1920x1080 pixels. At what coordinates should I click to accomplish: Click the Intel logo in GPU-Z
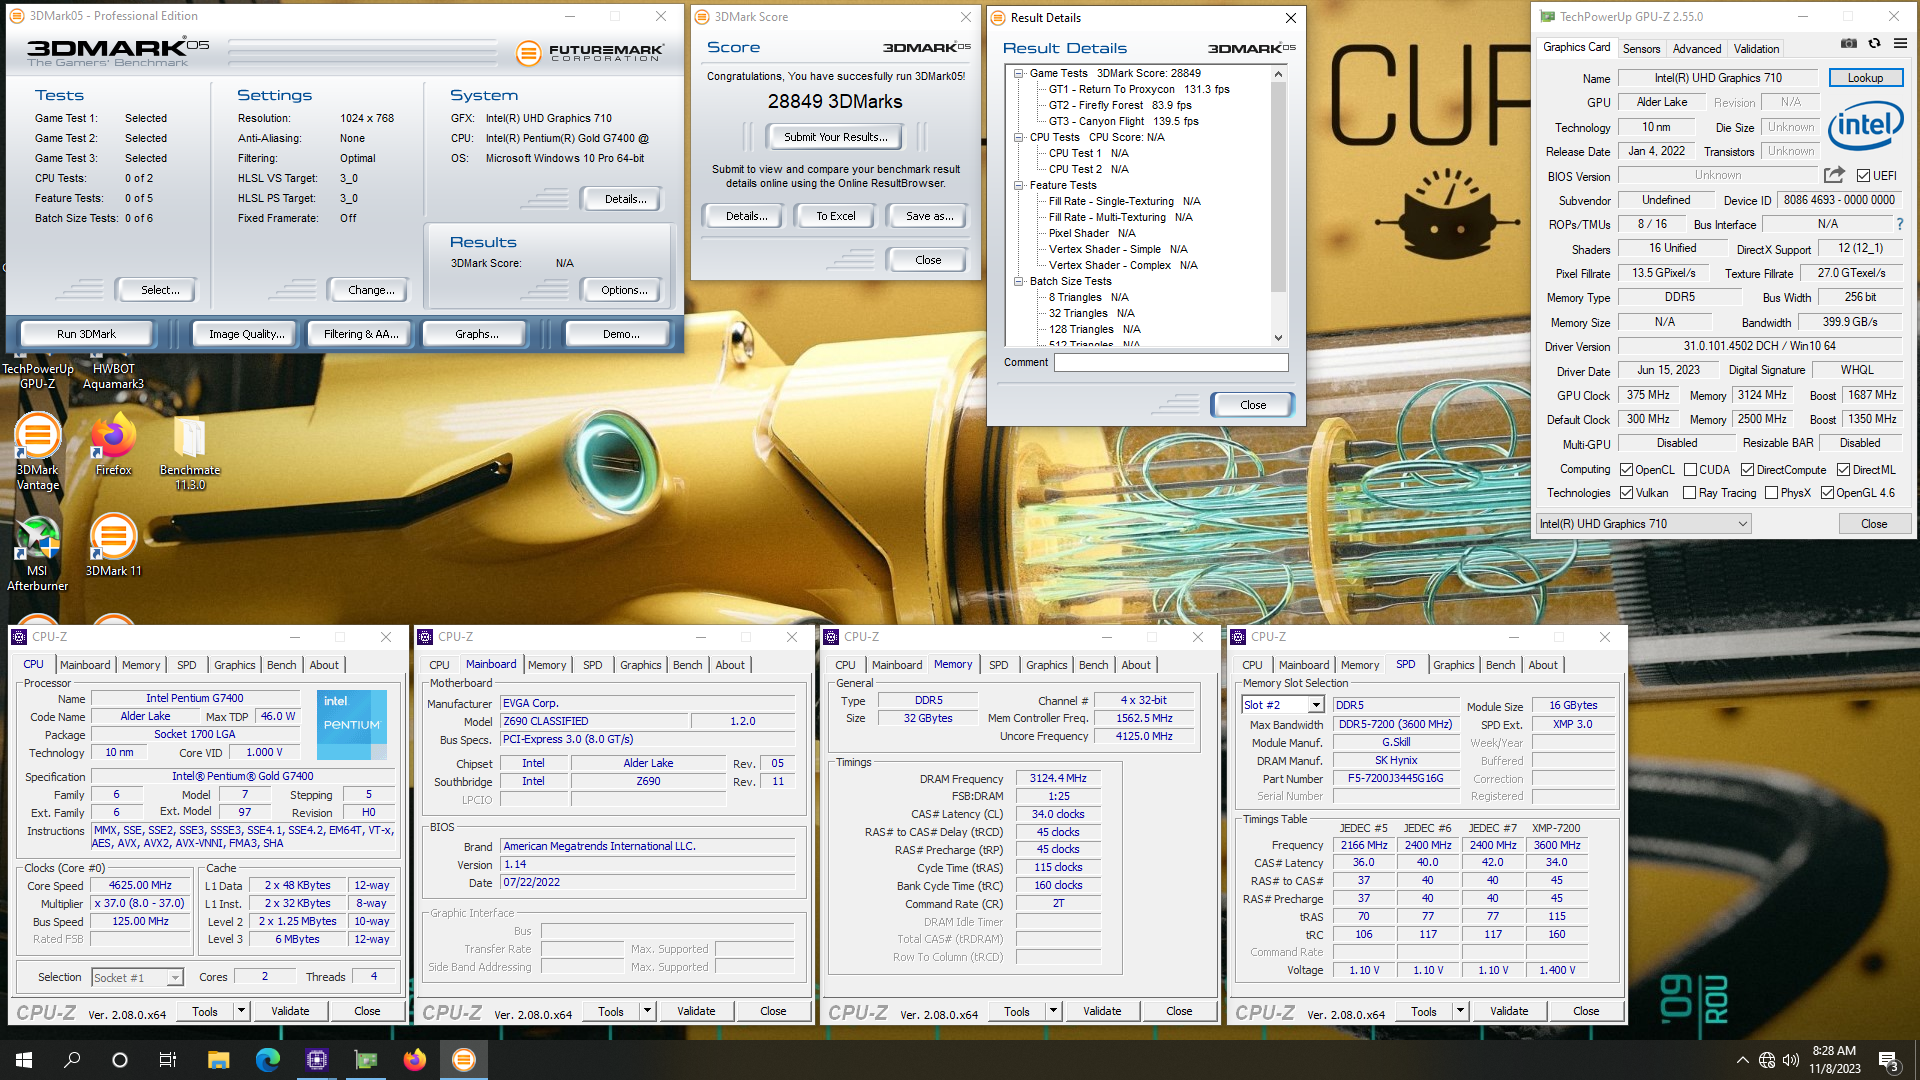click(1865, 125)
